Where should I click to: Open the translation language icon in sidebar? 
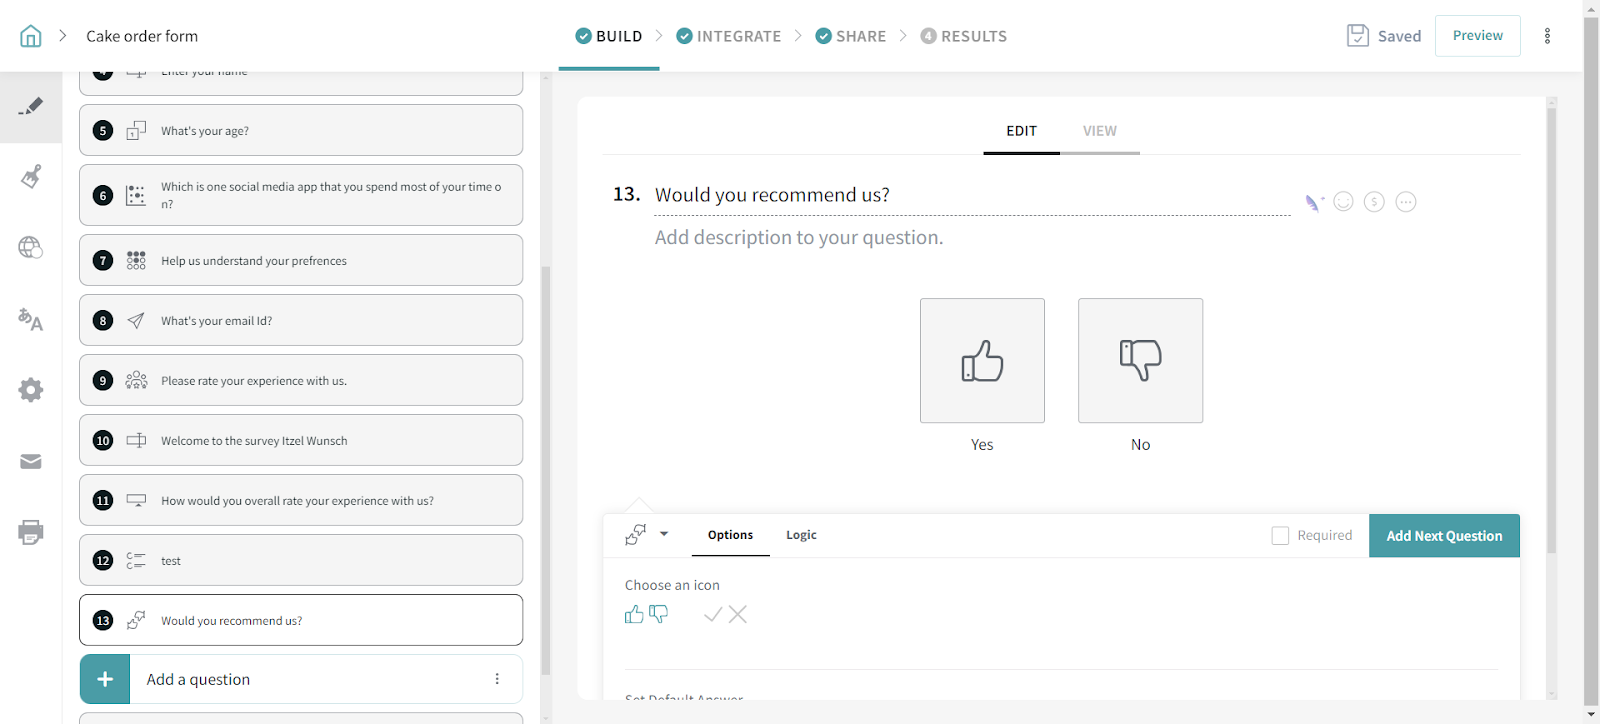coord(31,319)
